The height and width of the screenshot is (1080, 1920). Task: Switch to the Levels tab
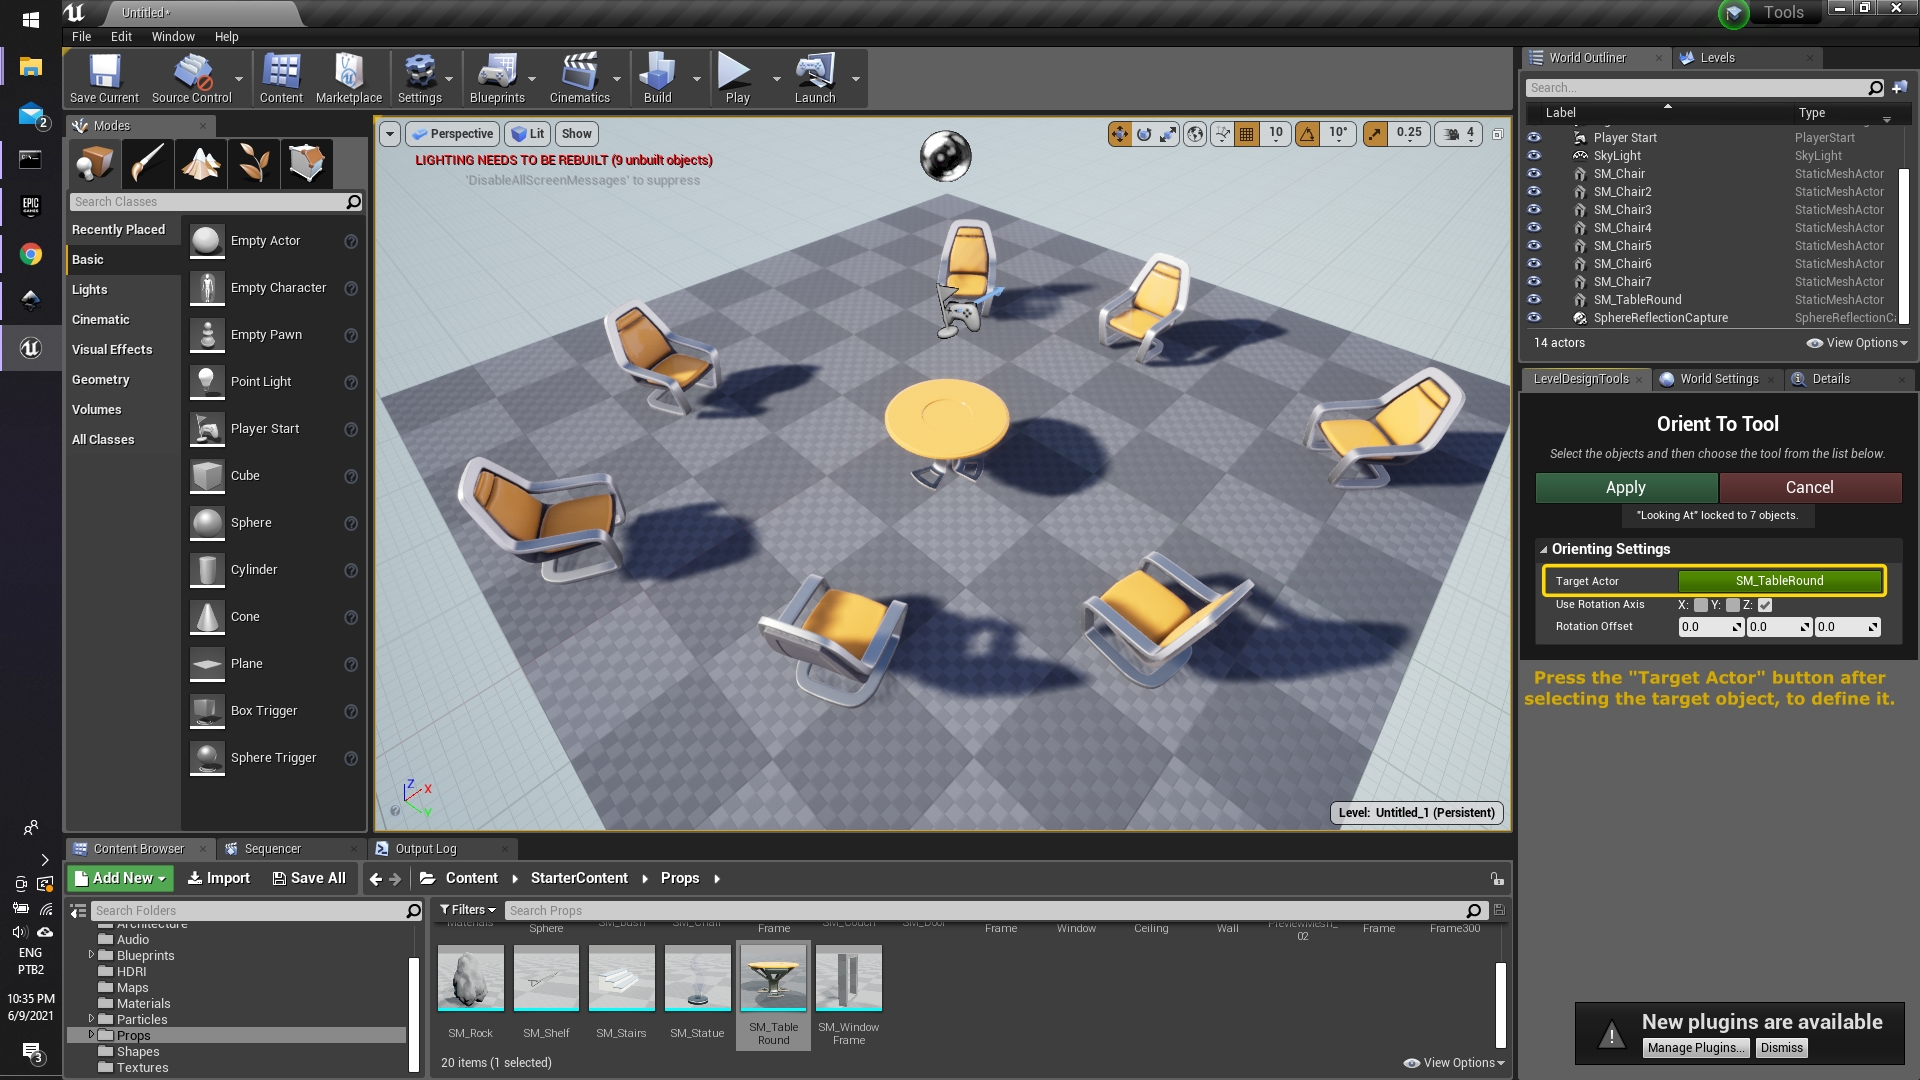(x=1716, y=57)
